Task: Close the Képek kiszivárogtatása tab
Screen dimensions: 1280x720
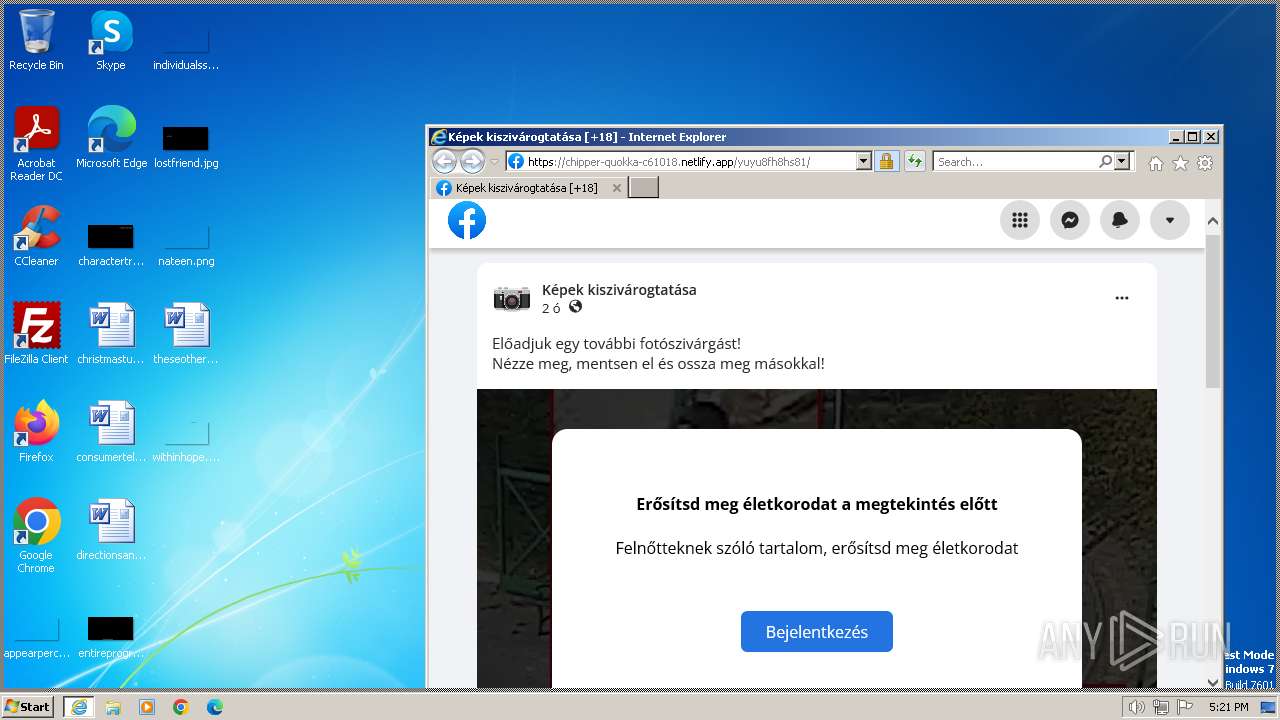Action: point(617,187)
